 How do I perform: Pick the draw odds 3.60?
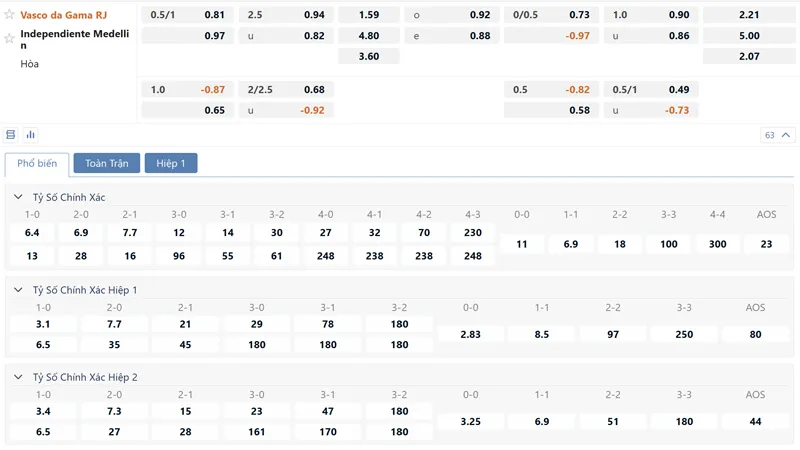point(369,56)
